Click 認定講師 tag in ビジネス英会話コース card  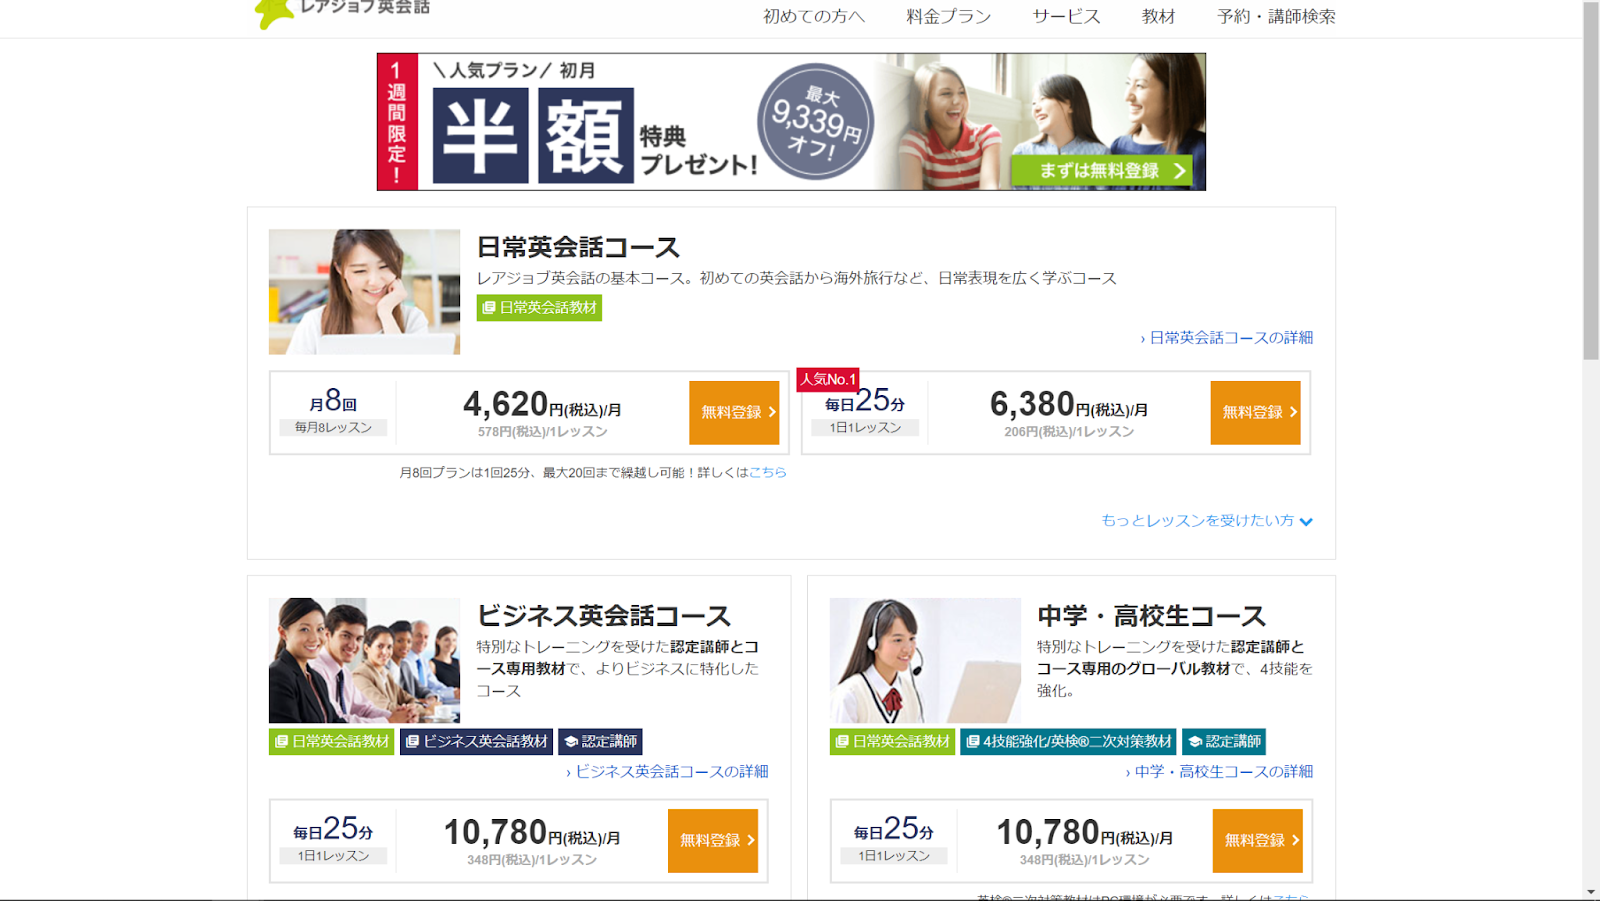pos(600,742)
